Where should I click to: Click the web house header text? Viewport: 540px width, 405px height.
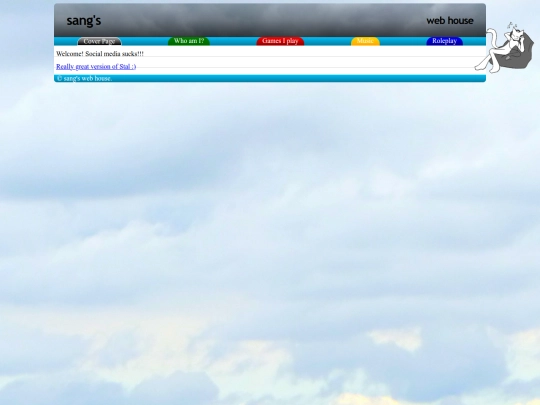[450, 21]
